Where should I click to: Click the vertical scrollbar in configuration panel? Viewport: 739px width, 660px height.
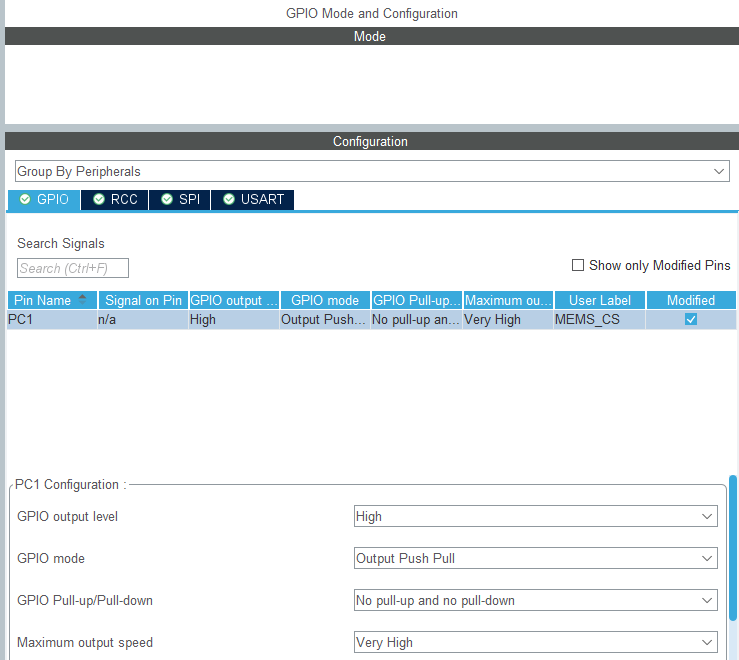[732, 548]
